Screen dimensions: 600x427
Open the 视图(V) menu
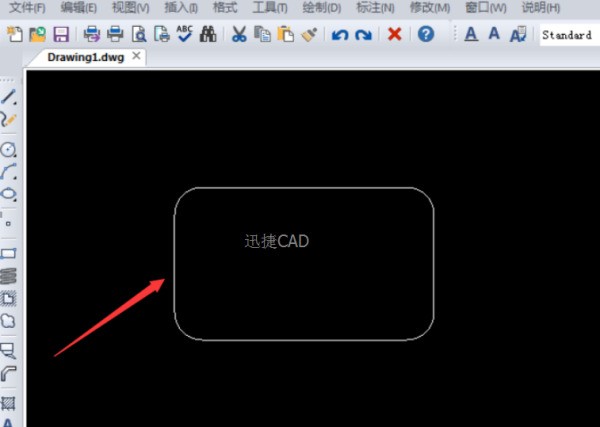pos(130,7)
